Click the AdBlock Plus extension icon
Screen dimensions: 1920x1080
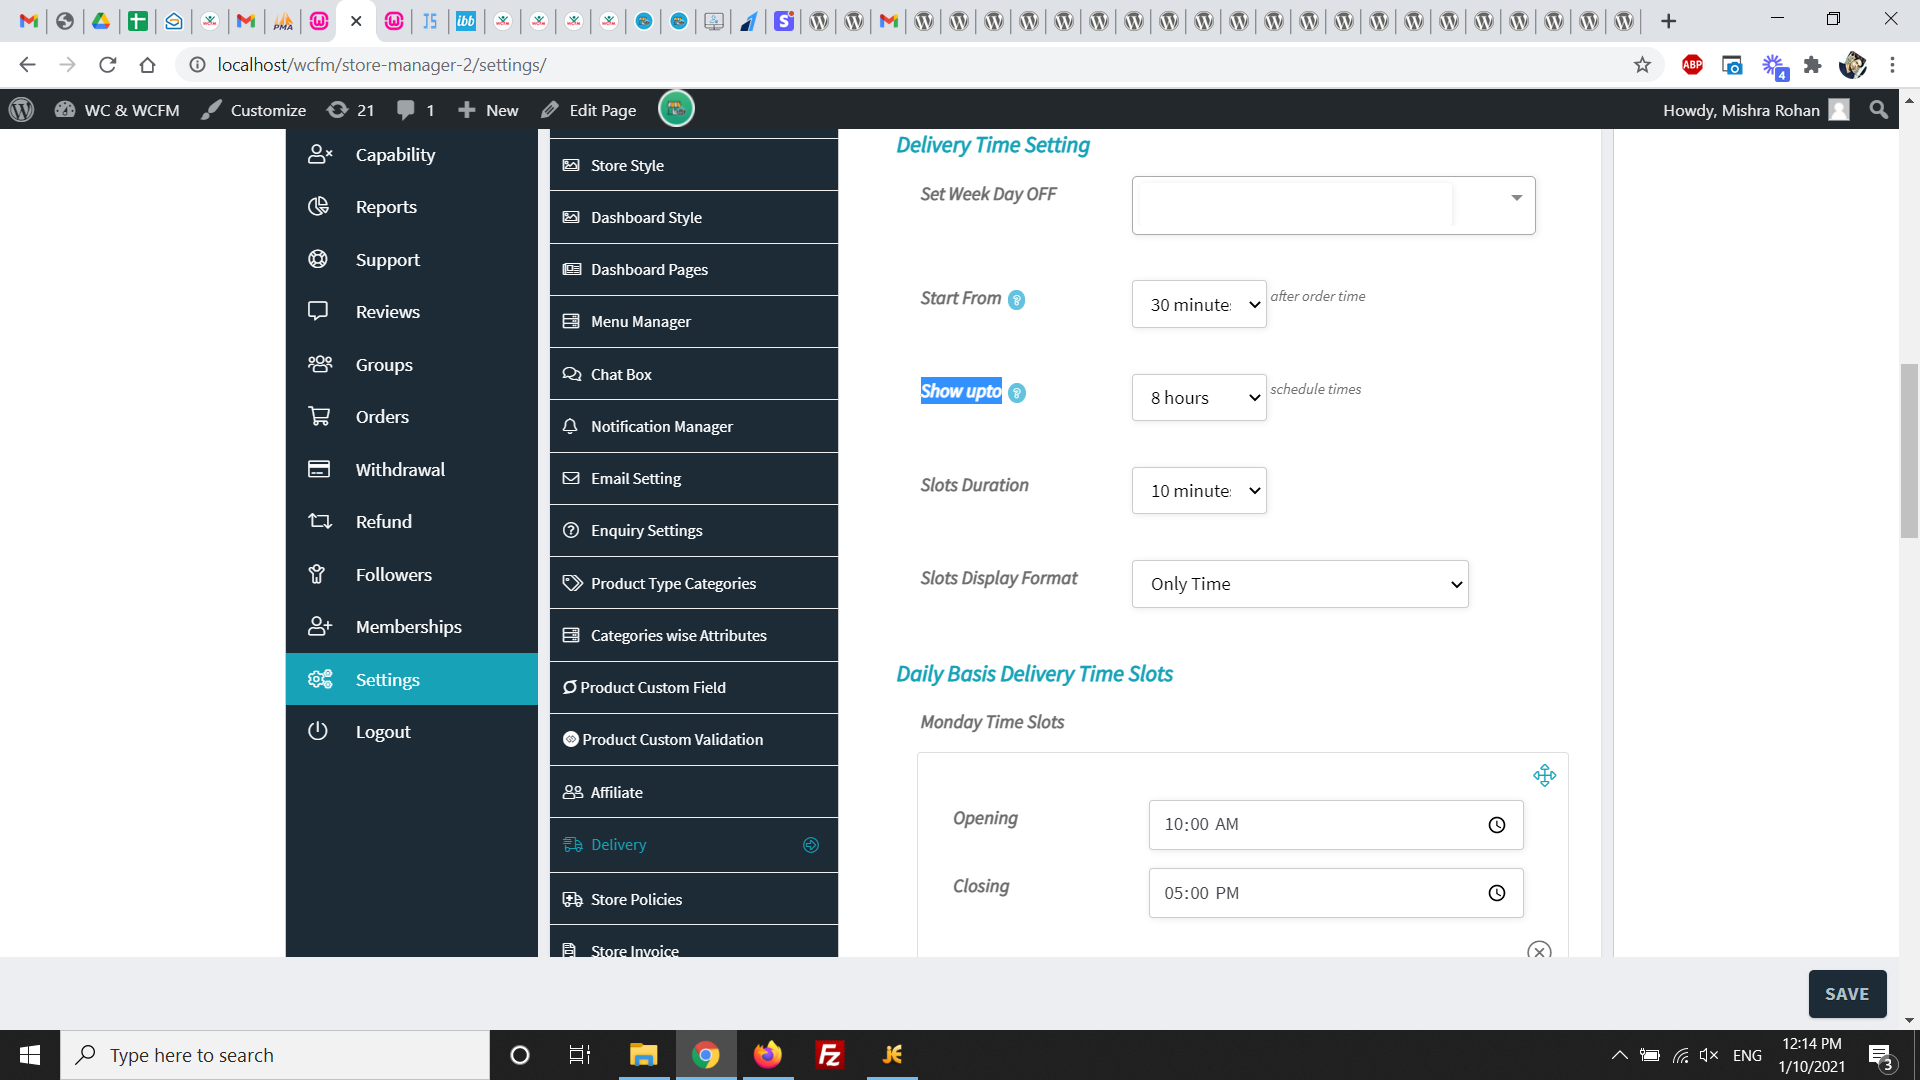1692,65
